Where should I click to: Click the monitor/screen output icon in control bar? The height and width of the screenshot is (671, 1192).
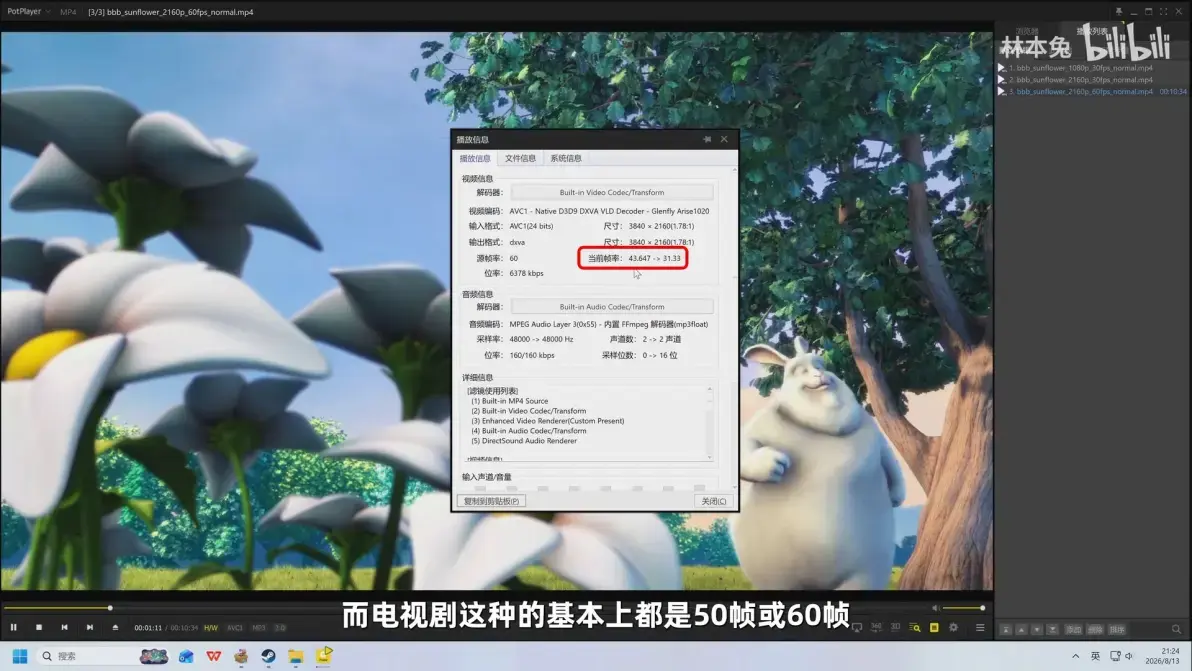coord(858,628)
